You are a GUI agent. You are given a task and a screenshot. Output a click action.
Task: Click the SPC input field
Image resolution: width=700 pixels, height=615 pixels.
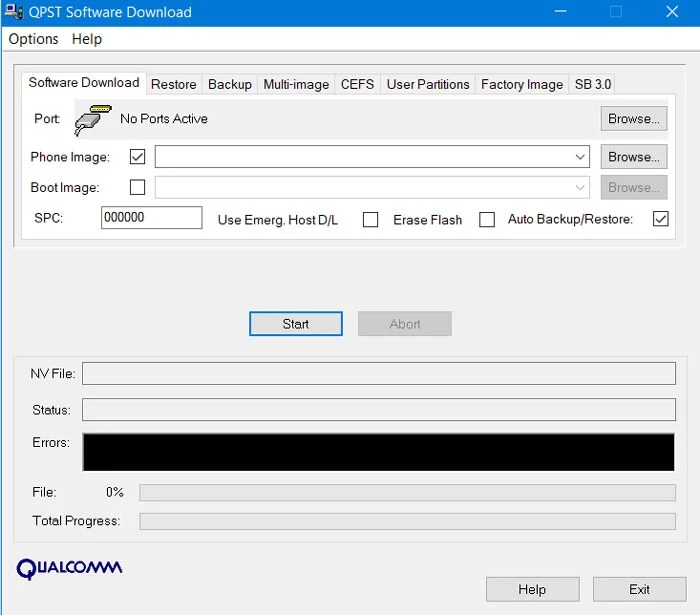[x=151, y=217]
